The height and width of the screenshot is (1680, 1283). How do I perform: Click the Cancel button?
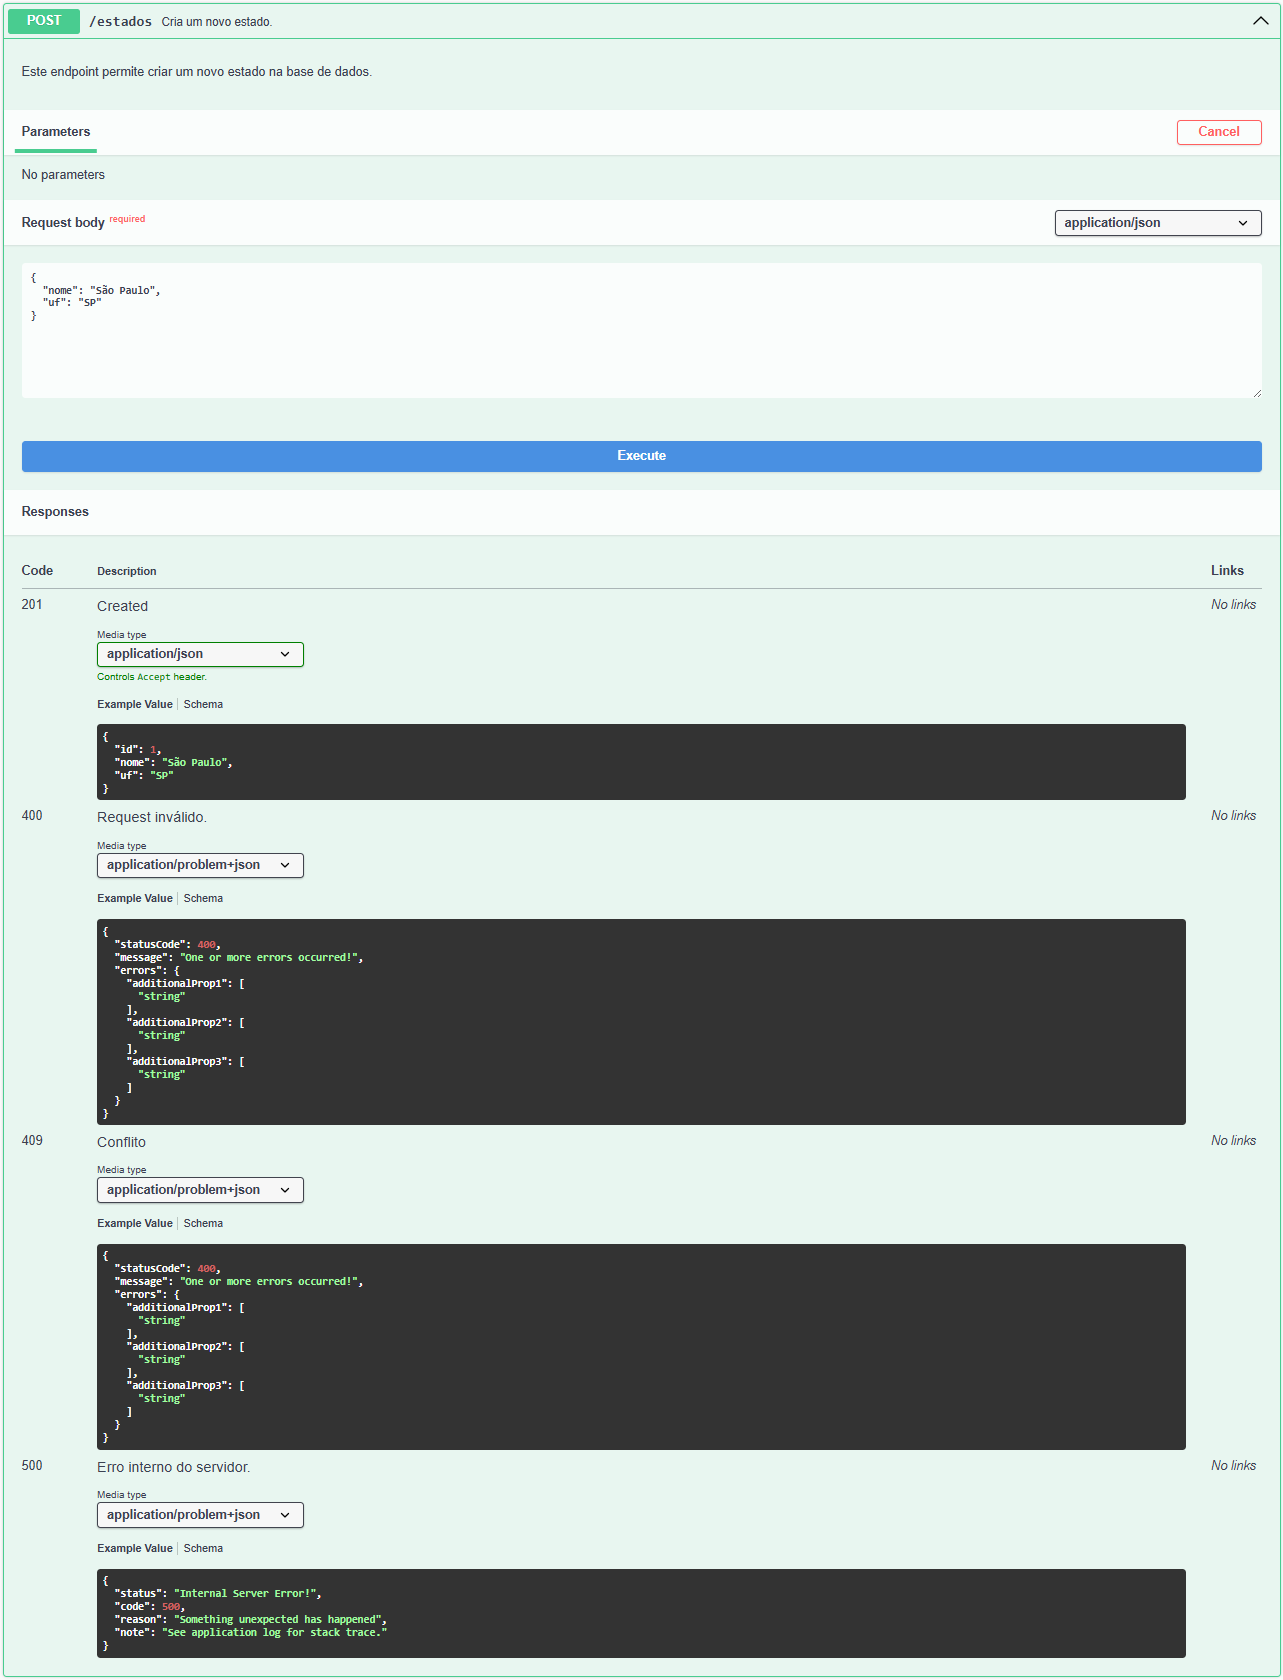tap(1219, 132)
